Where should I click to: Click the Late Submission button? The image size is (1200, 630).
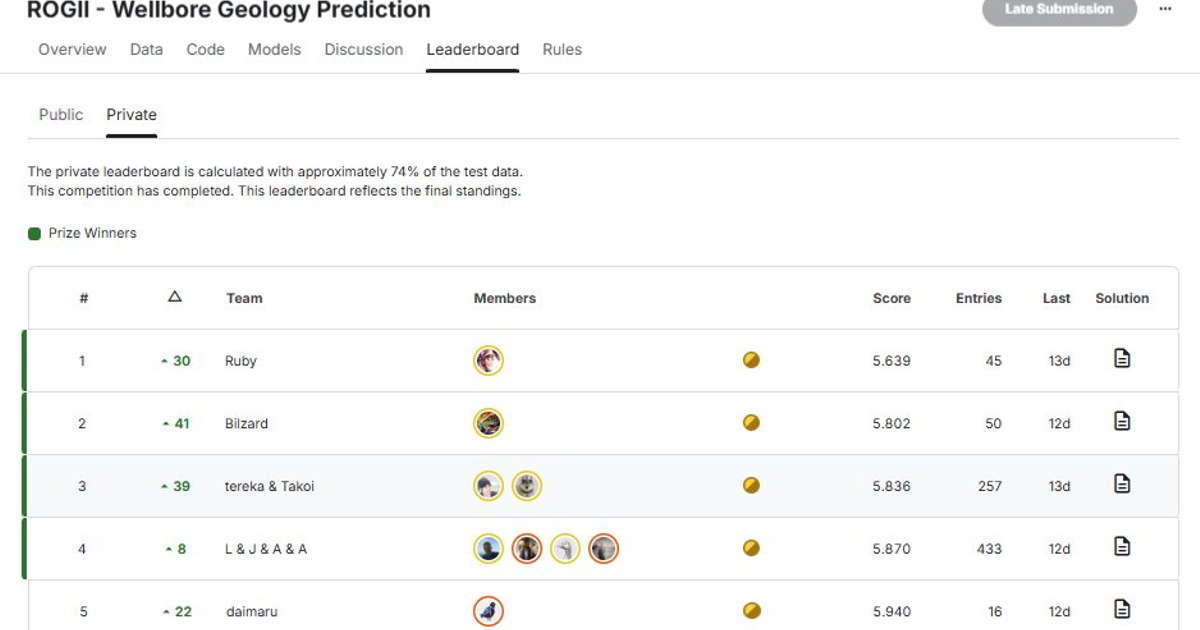click(1059, 10)
